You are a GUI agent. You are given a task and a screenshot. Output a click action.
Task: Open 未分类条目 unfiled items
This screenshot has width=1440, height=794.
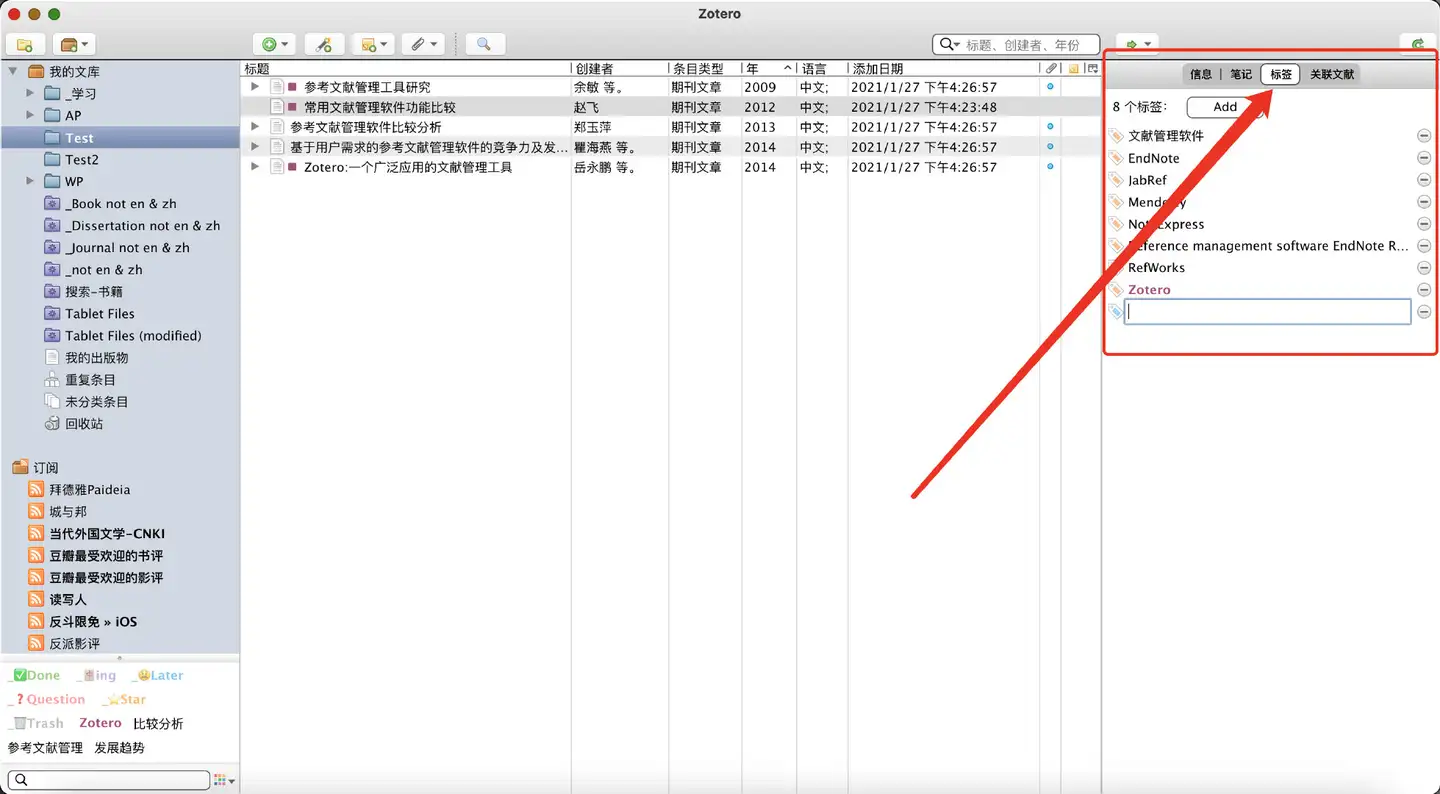coord(96,402)
